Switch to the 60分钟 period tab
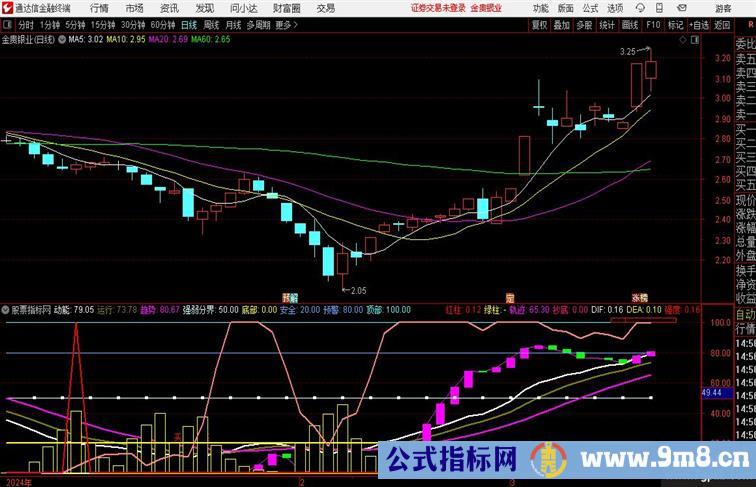 162,25
